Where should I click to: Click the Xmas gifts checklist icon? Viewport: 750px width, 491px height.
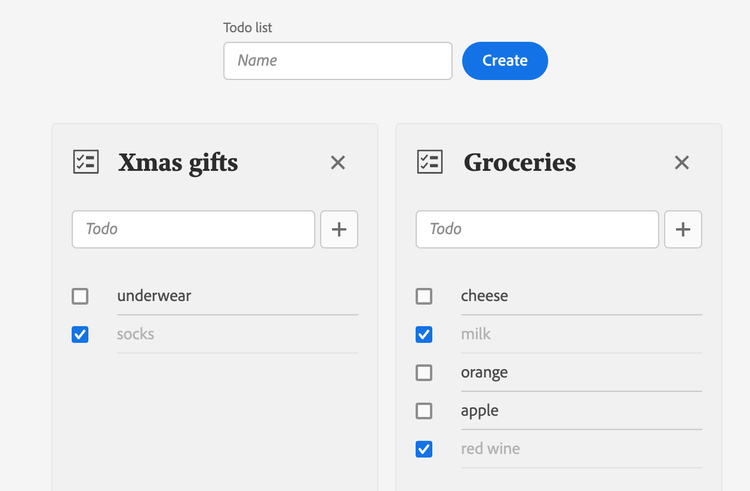tap(86, 162)
